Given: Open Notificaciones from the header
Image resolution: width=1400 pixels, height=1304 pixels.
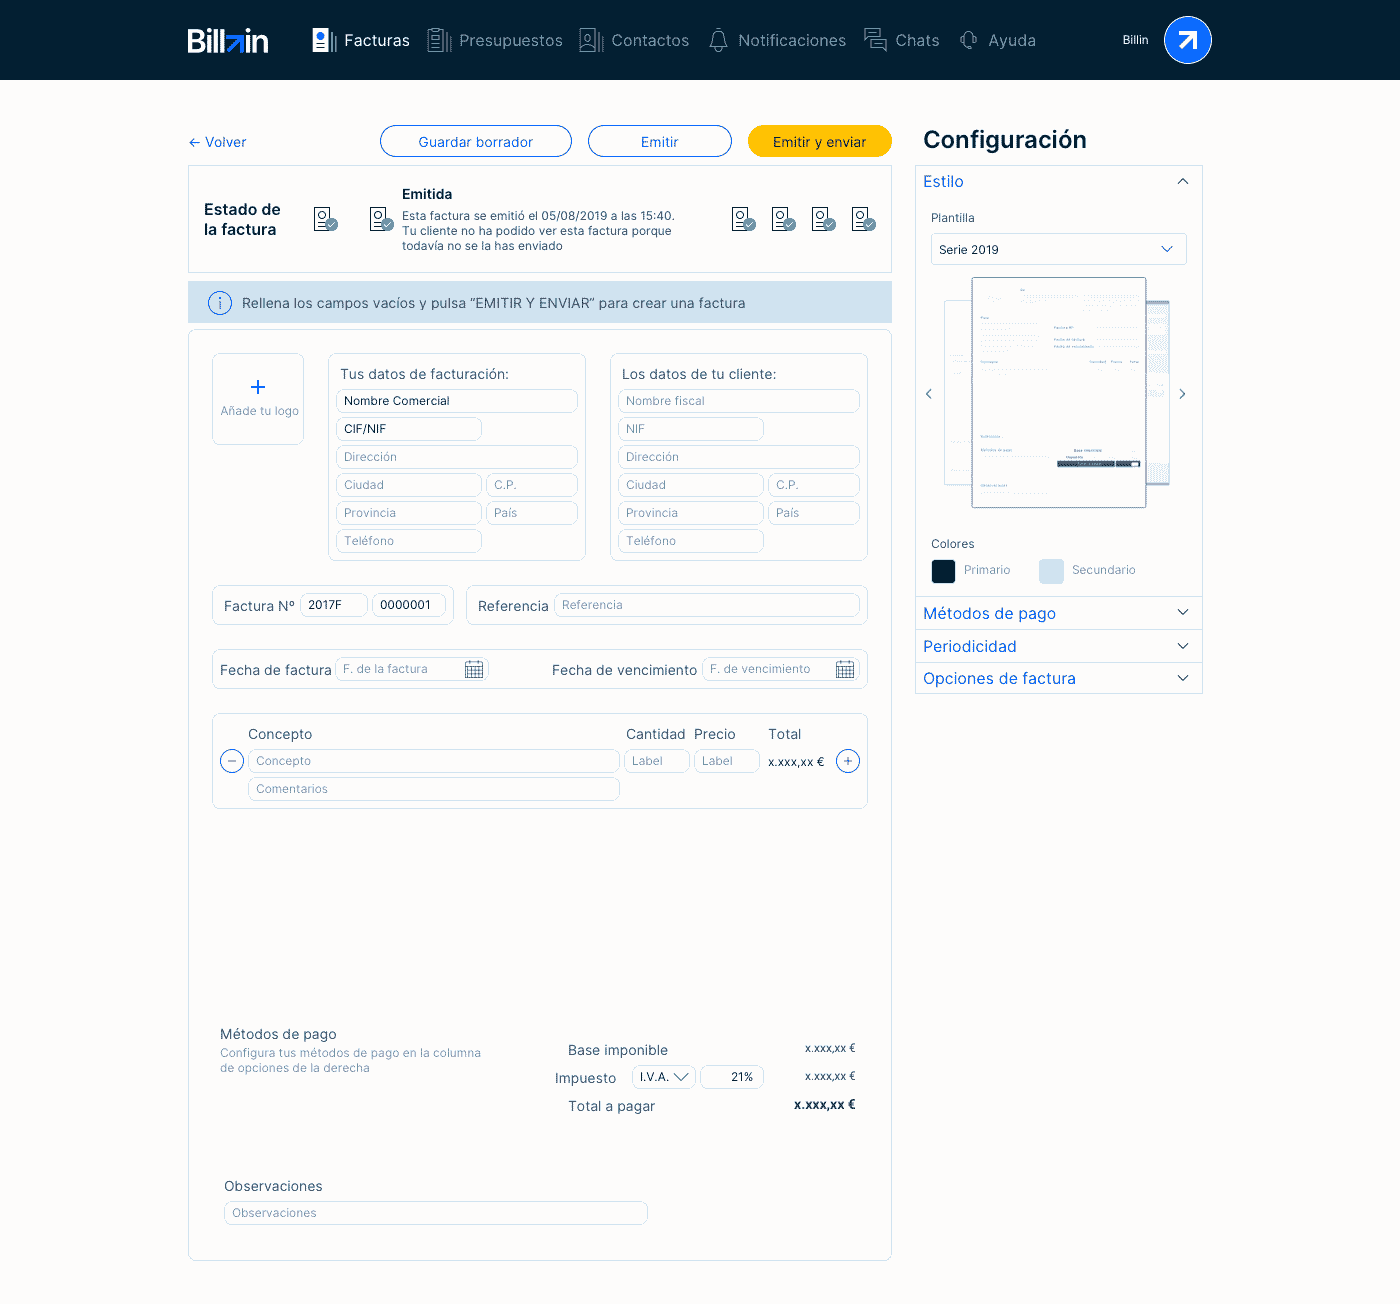Looking at the screenshot, I should coord(777,40).
